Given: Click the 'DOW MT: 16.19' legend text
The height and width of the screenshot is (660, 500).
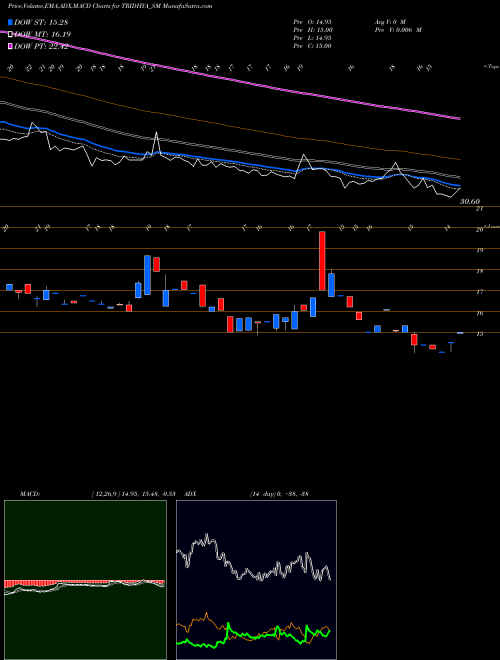Looking at the screenshot, I should 42,34.
